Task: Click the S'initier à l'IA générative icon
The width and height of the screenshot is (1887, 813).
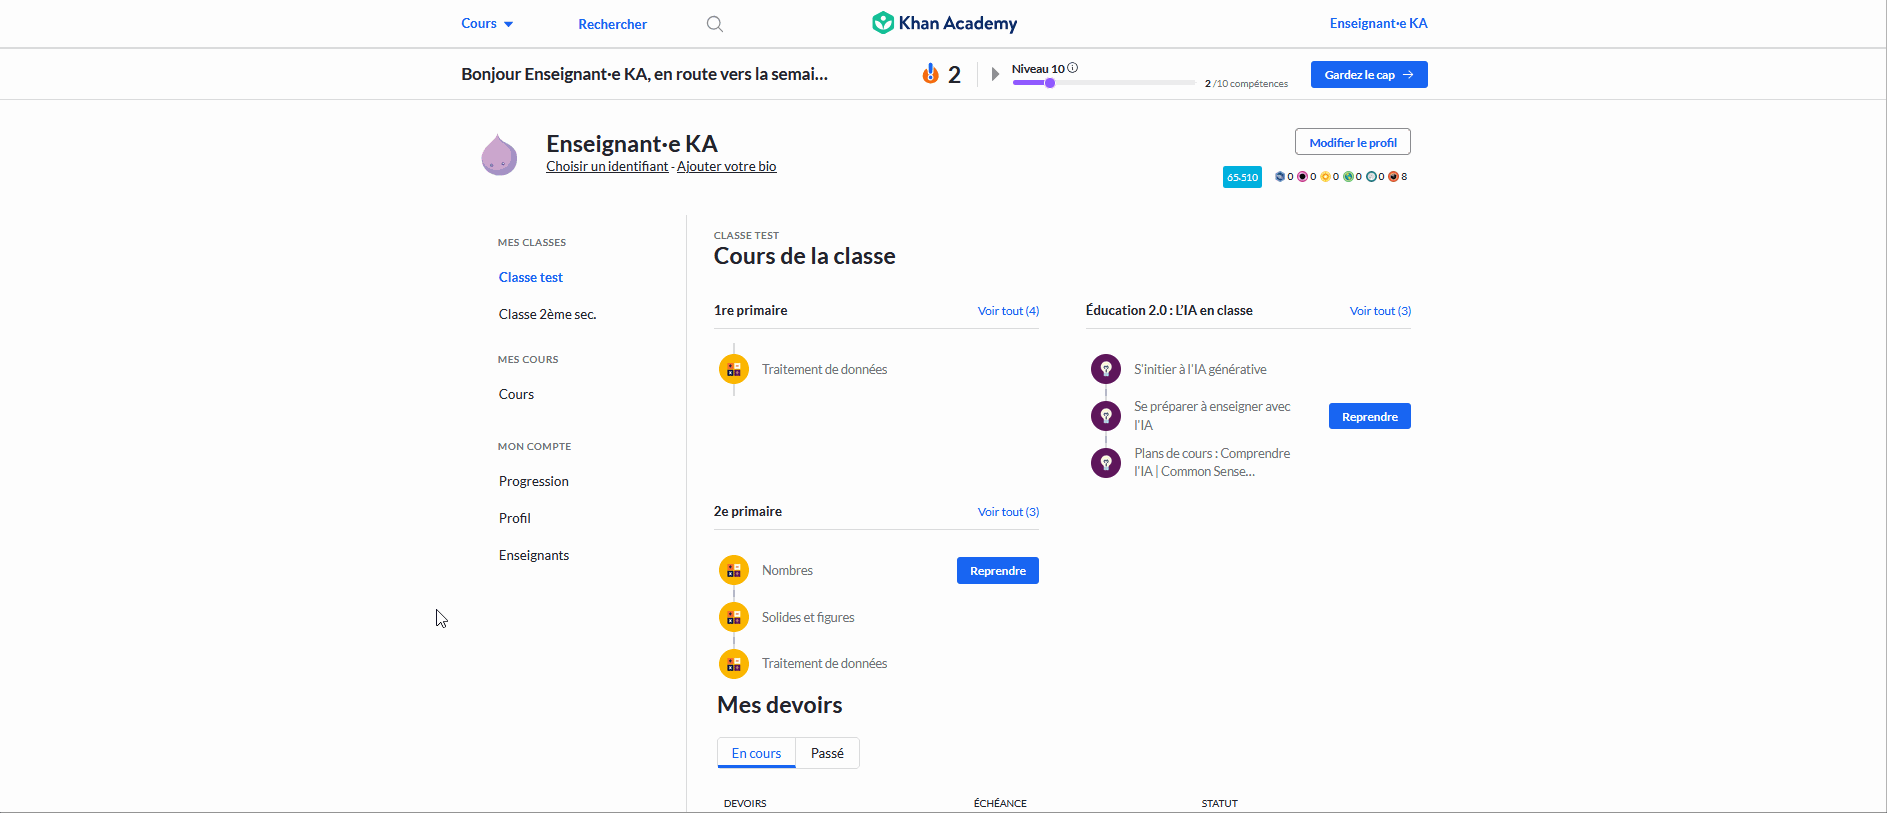Action: pos(1106,369)
